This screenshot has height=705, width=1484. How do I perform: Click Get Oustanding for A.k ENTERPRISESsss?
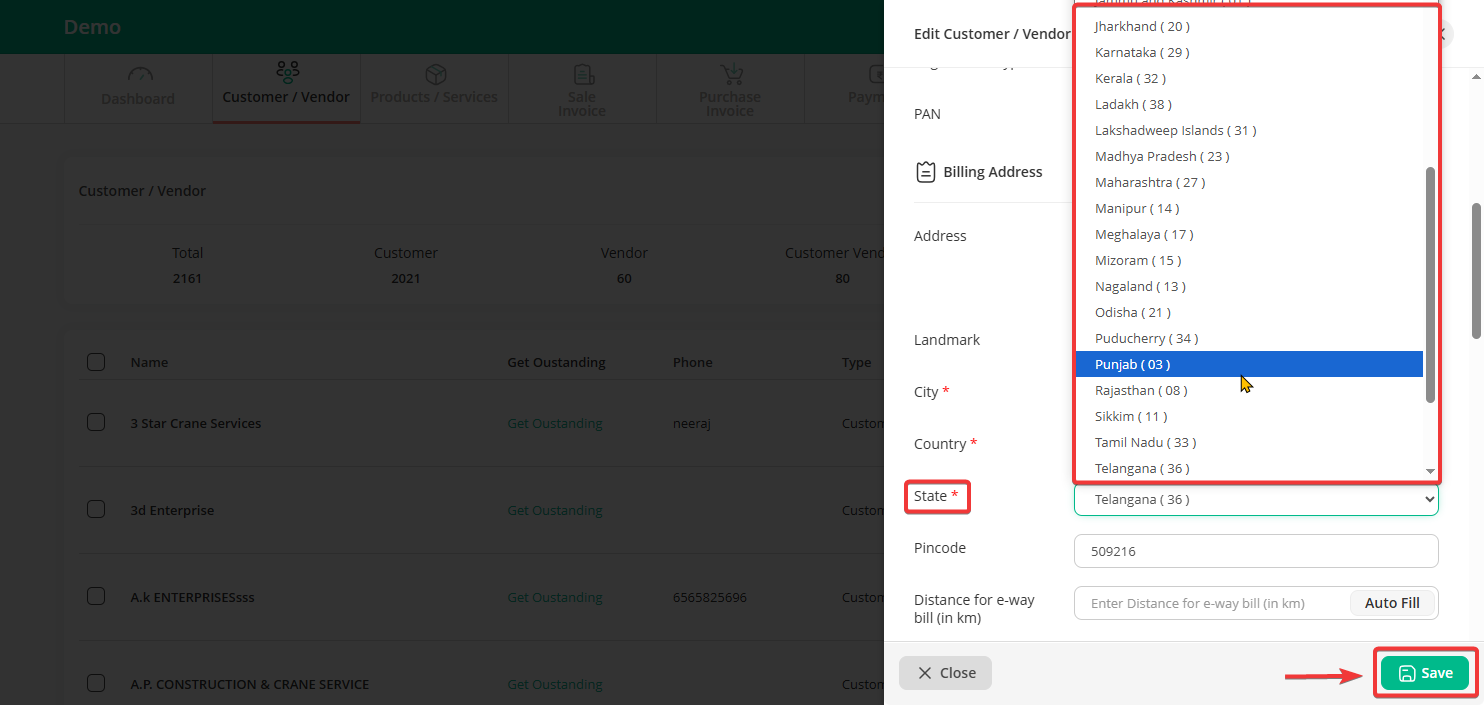click(x=555, y=597)
